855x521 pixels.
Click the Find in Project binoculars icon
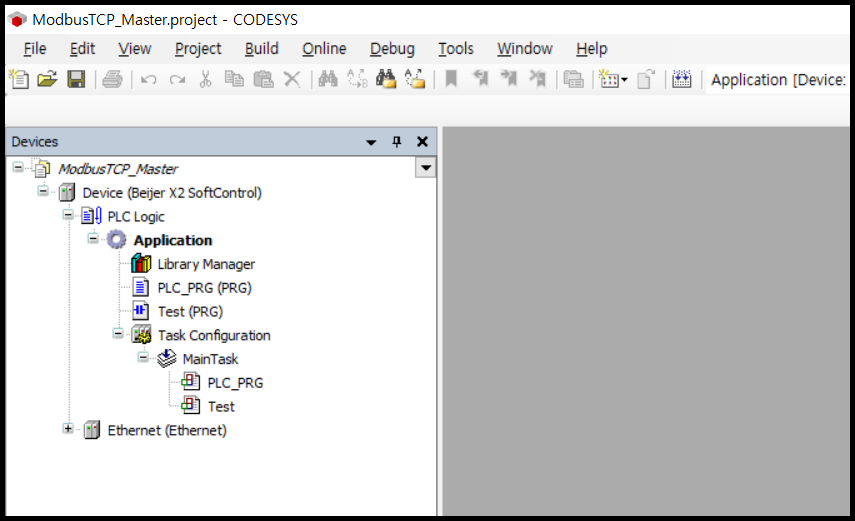point(386,80)
